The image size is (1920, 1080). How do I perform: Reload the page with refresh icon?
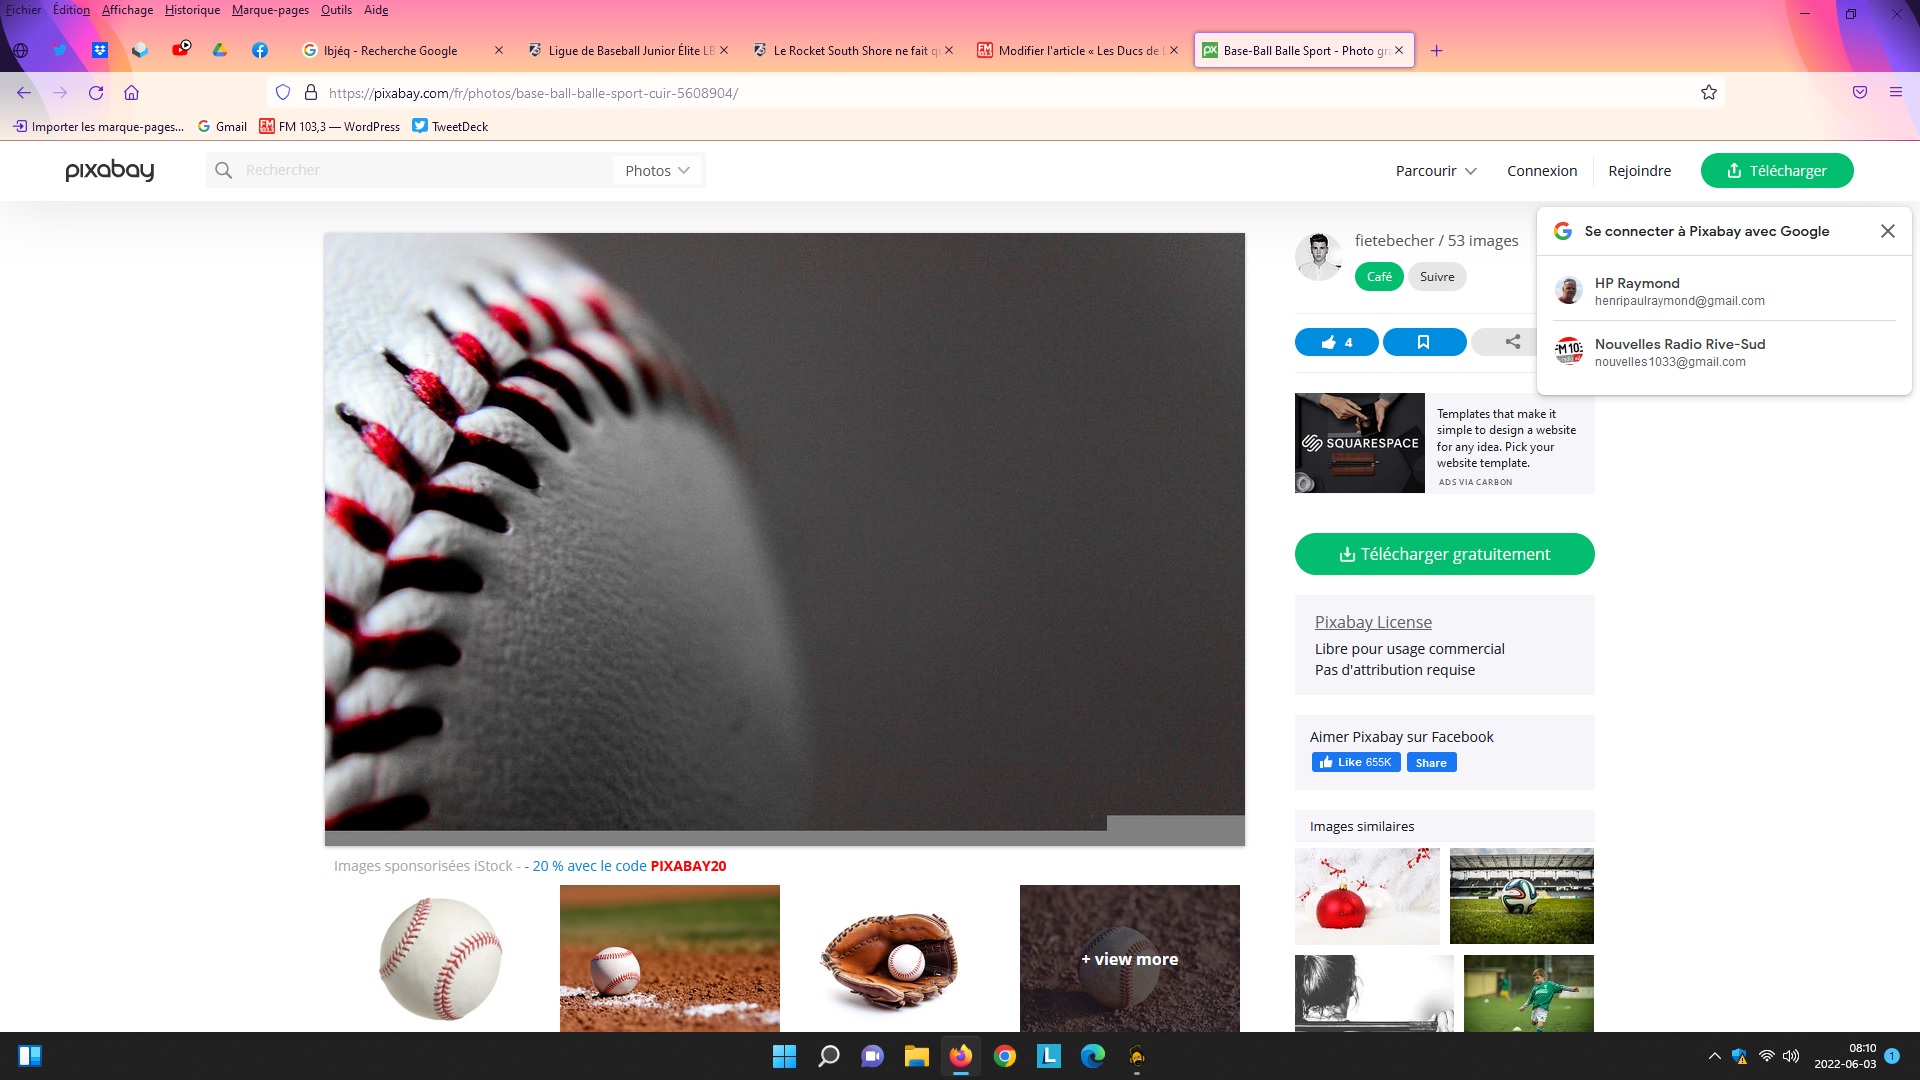click(96, 93)
